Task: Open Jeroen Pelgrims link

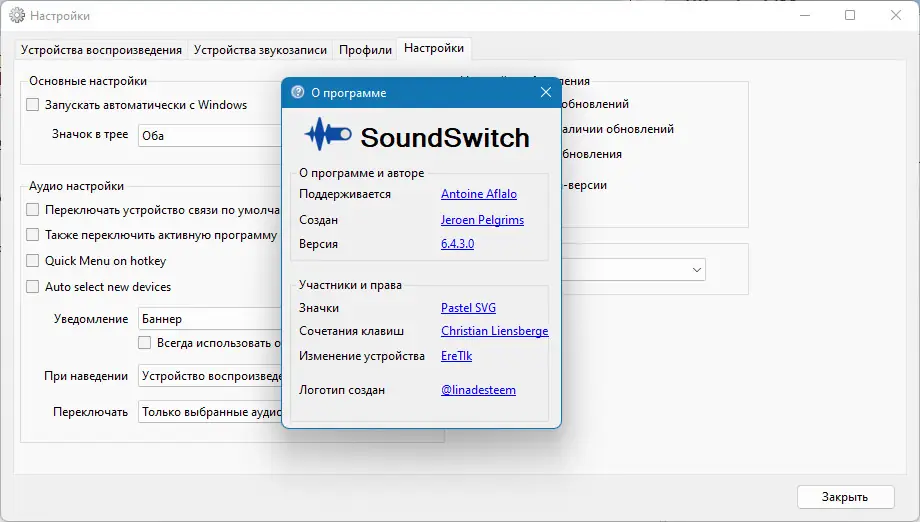Action: [482, 219]
